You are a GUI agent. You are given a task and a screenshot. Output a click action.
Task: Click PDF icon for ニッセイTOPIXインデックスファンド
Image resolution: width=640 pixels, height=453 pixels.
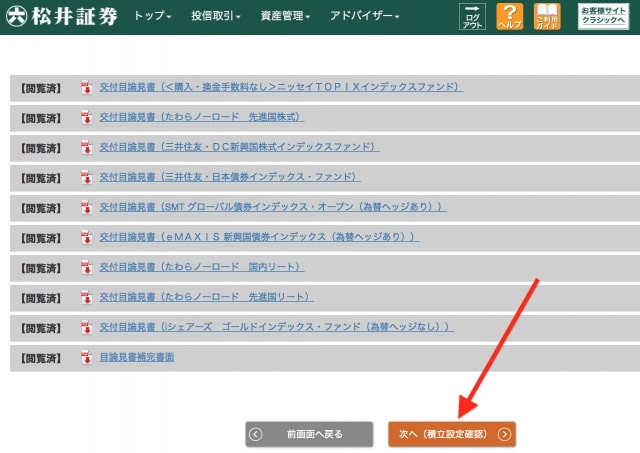tap(86, 87)
